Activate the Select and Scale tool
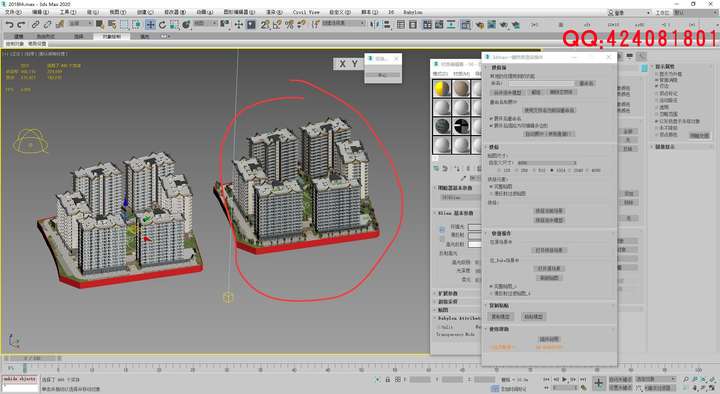 pyautogui.click(x=174, y=24)
